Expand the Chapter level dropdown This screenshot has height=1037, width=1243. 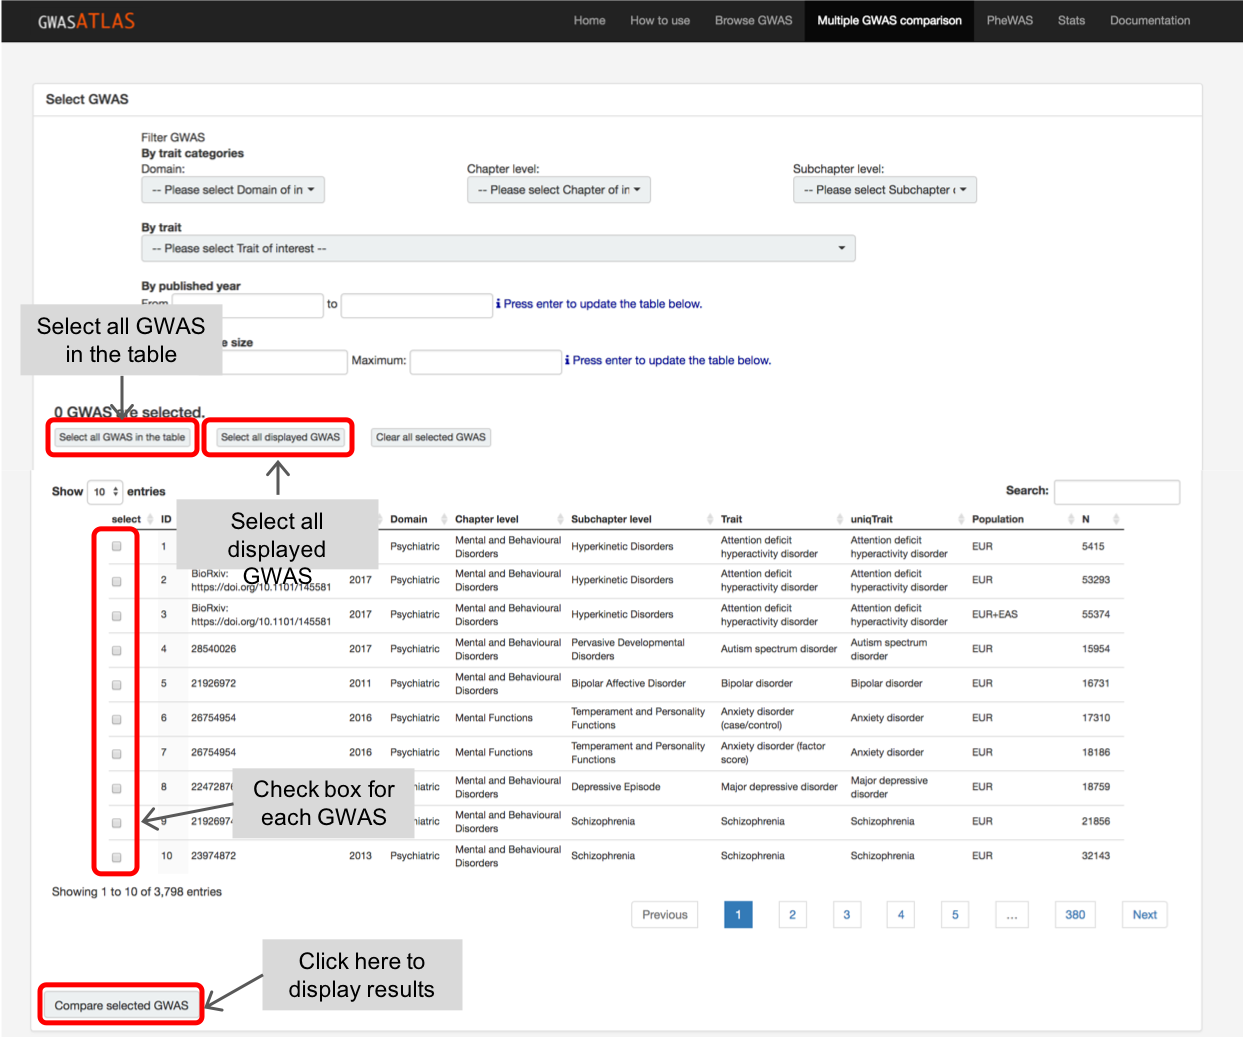pos(558,190)
